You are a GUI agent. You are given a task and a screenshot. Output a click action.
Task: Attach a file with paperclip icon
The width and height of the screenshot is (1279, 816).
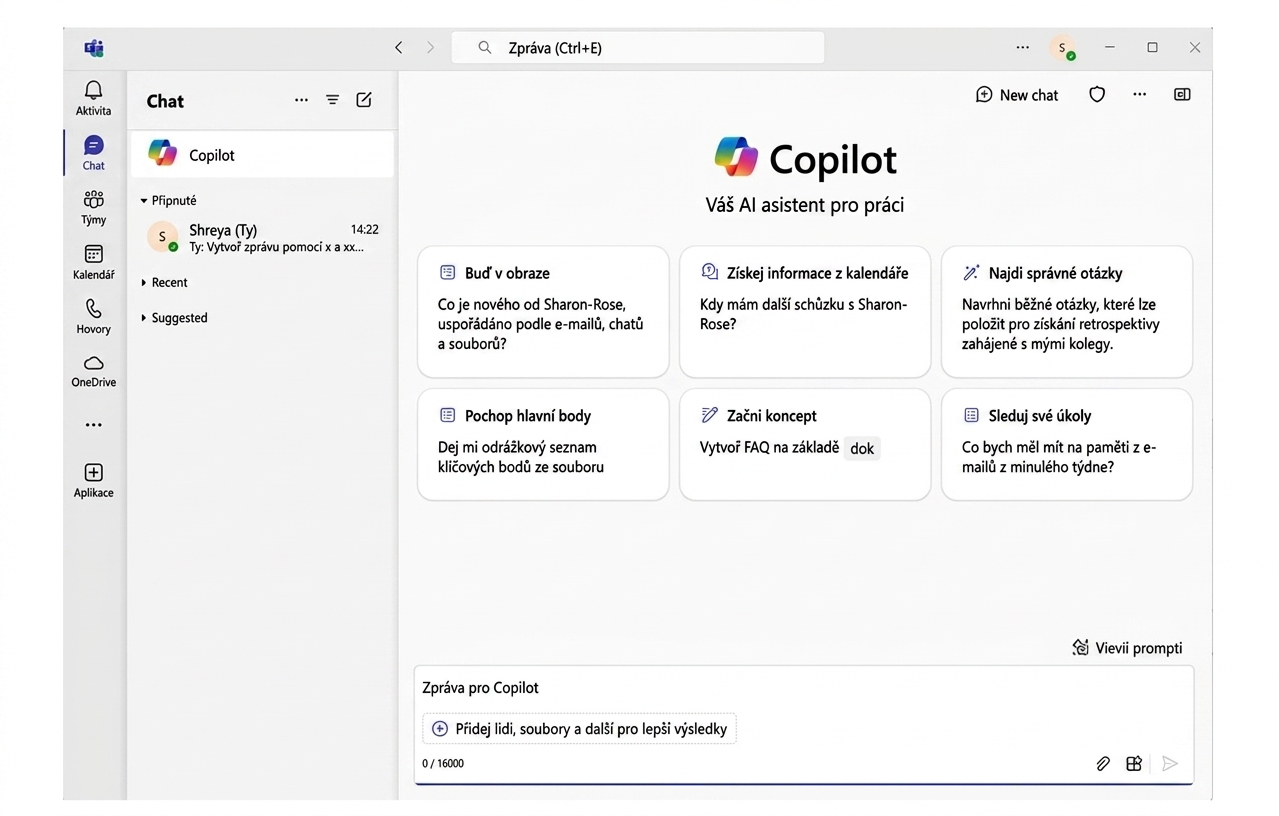(x=1103, y=763)
